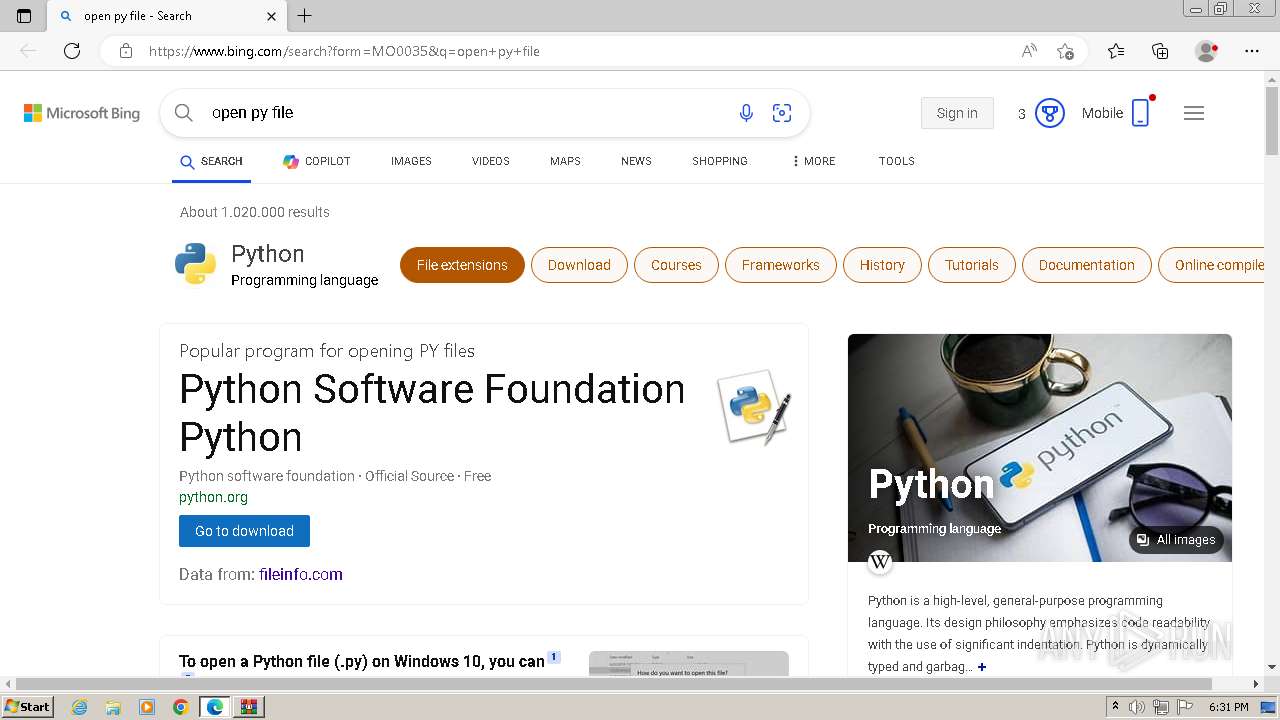Switch to the VIDEOS tab
The height and width of the screenshot is (720, 1280).
(490, 161)
